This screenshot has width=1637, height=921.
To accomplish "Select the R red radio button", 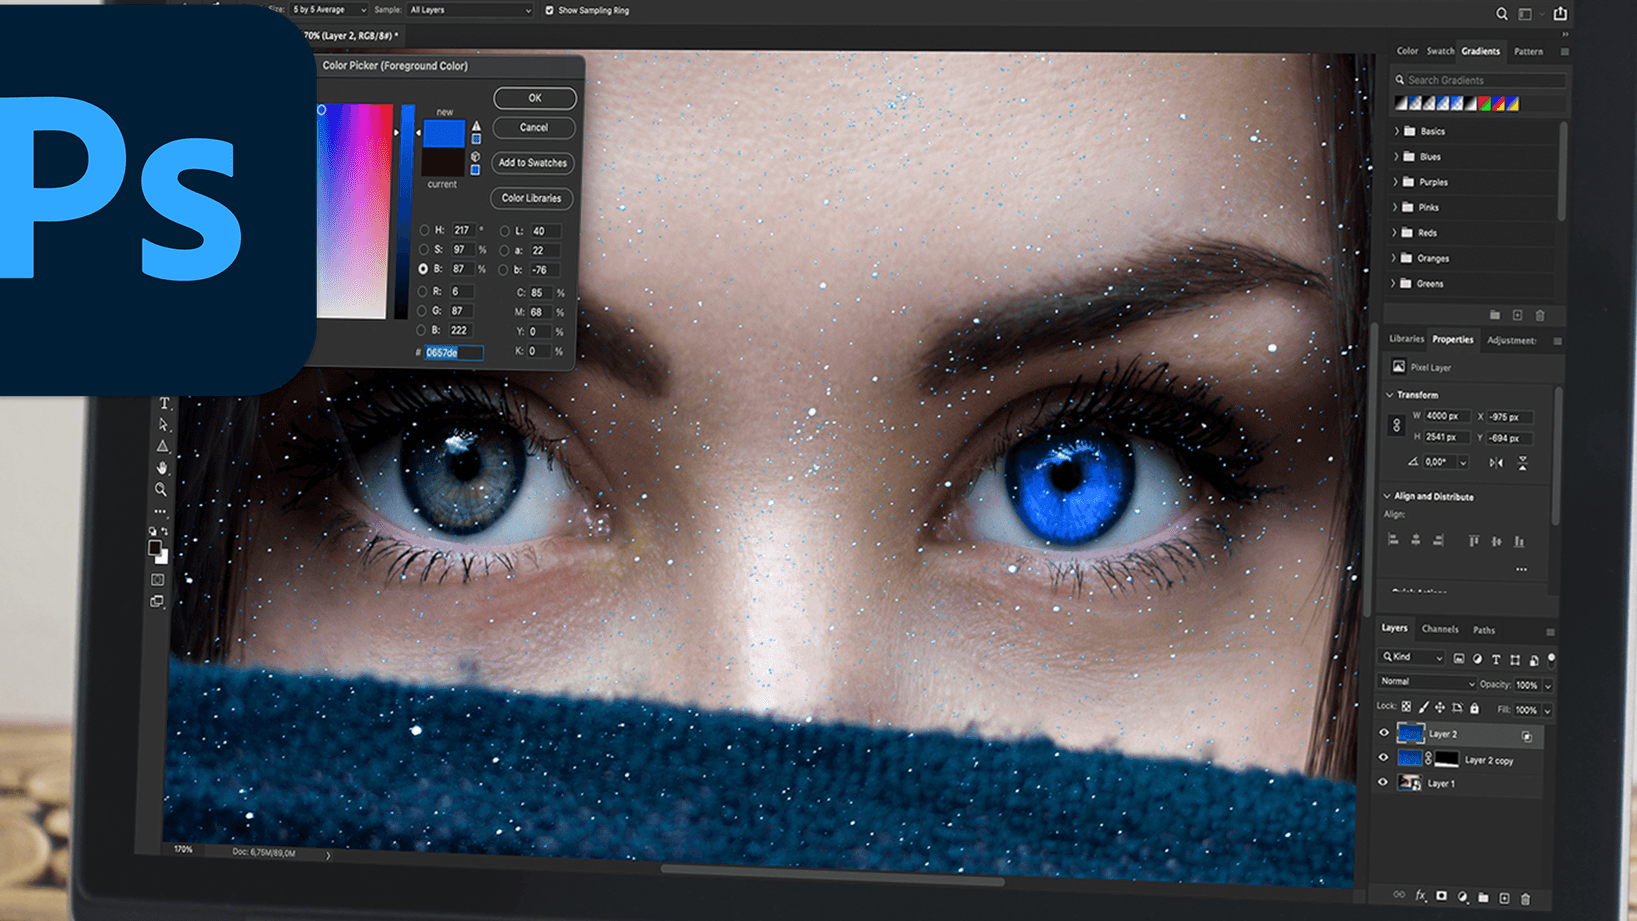I will [422, 291].
